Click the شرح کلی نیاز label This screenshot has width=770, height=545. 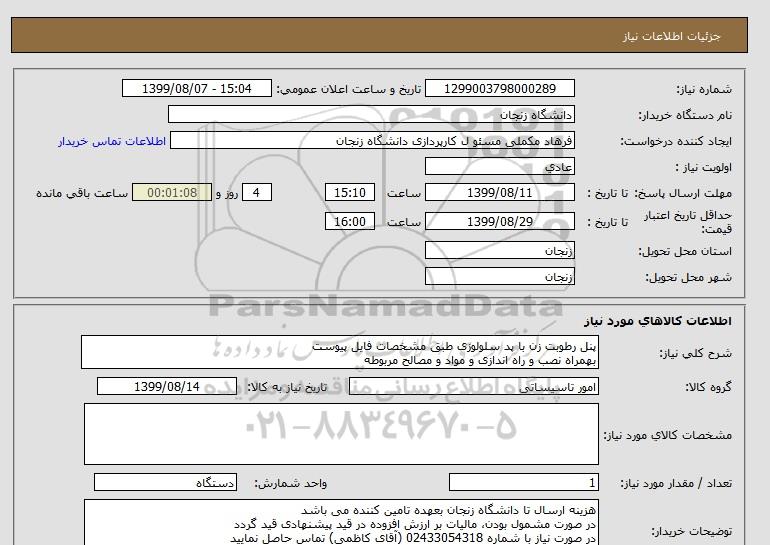click(x=695, y=353)
